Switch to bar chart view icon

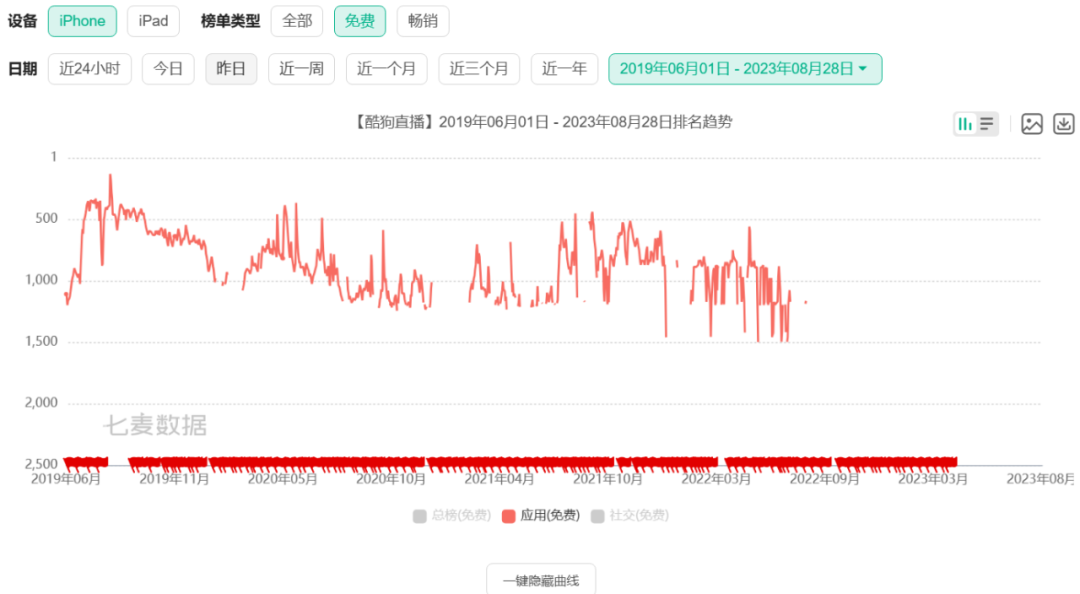pos(965,124)
